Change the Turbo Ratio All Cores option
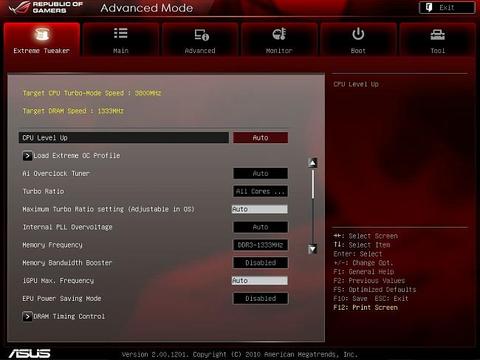480x360 pixels. click(x=260, y=191)
